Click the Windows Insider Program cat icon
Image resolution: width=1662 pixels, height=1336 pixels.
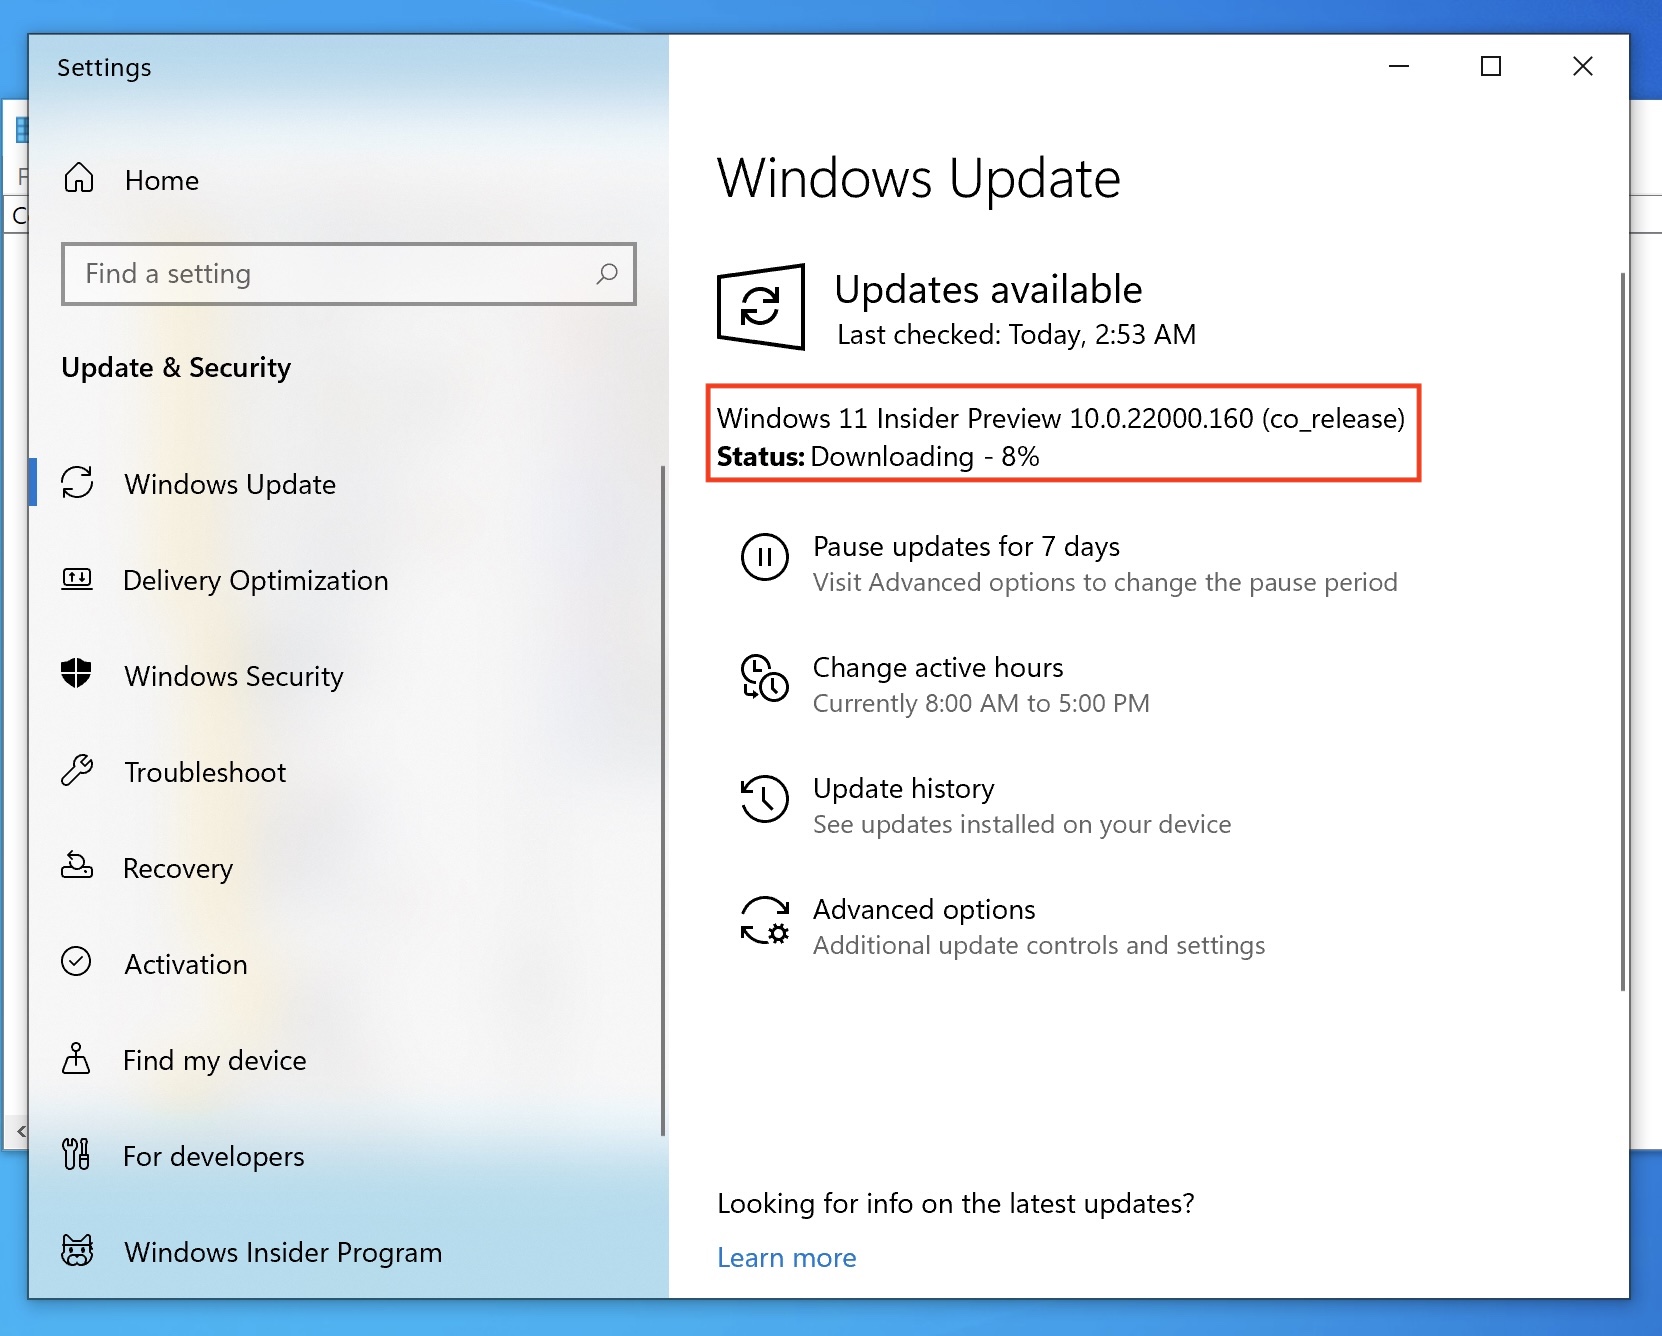coord(77,1250)
